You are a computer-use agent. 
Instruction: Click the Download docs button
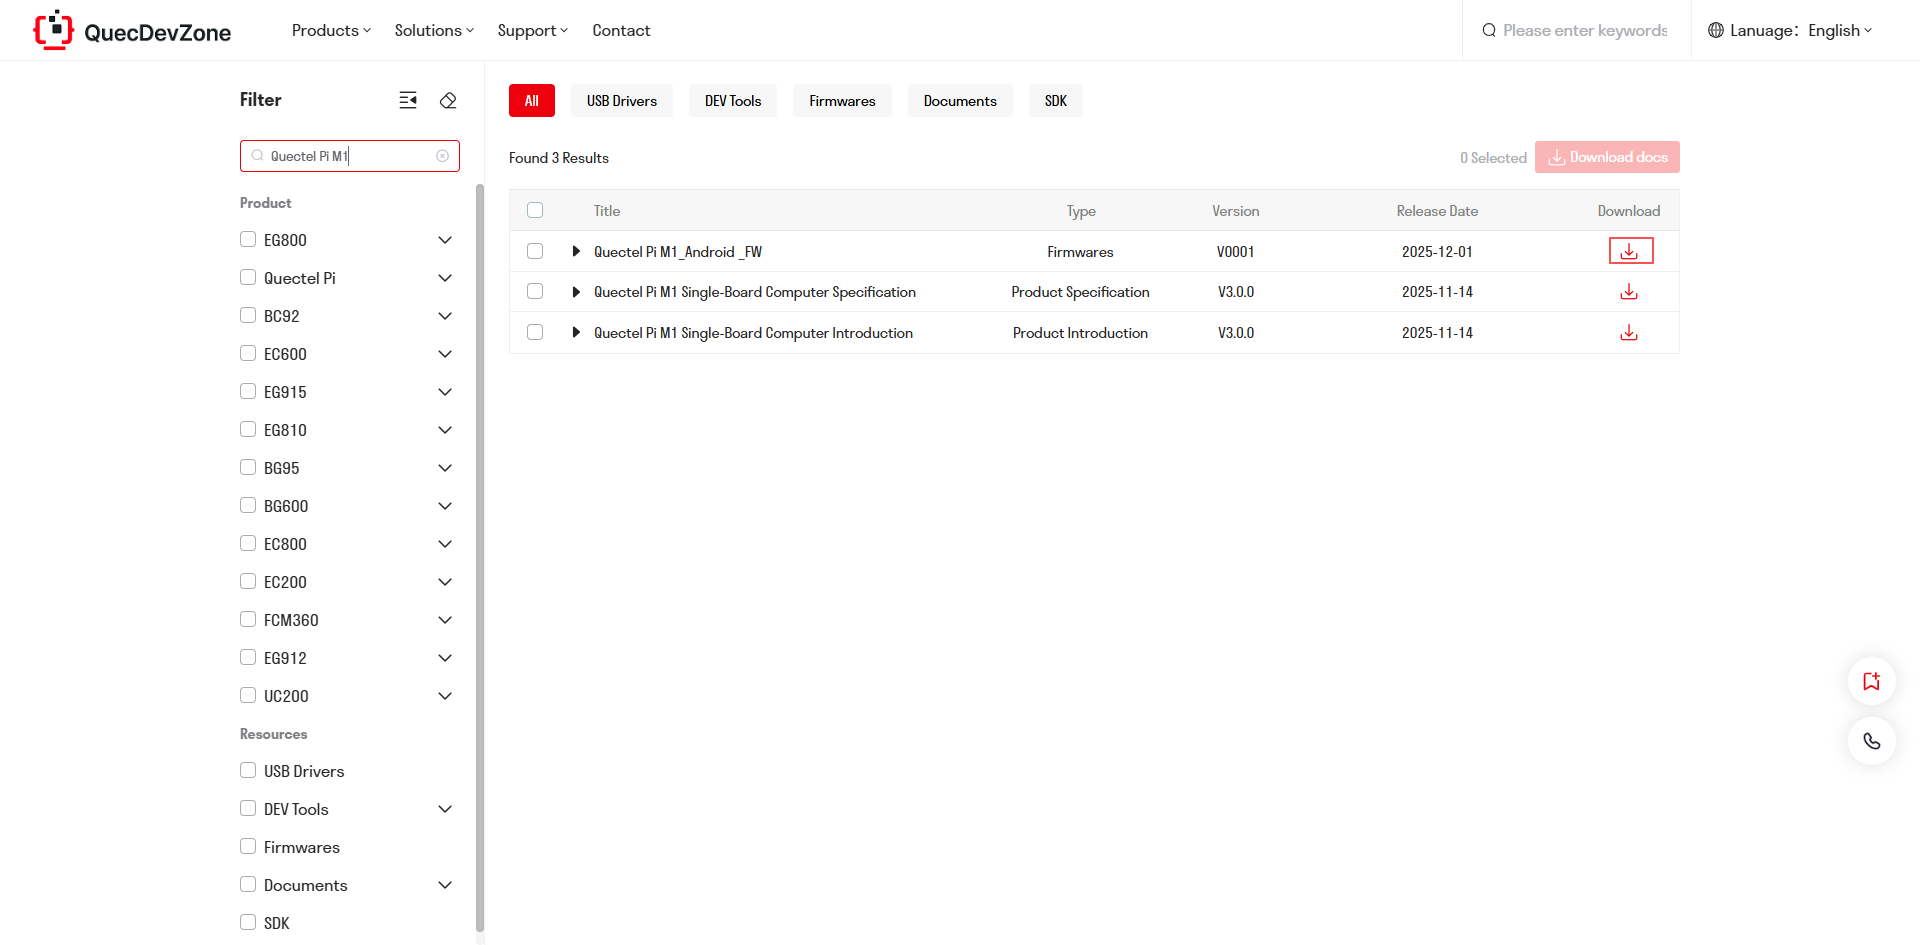[1607, 157]
